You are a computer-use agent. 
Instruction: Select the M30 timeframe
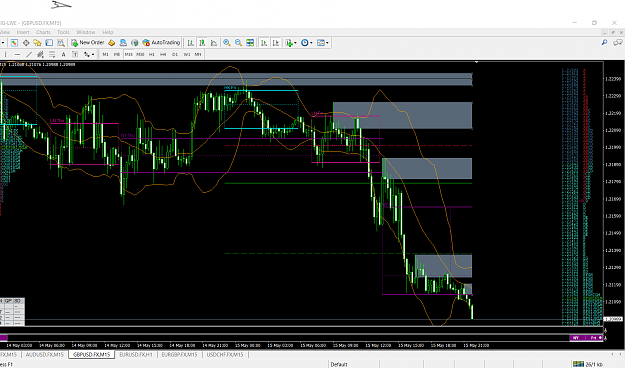[x=140, y=54]
